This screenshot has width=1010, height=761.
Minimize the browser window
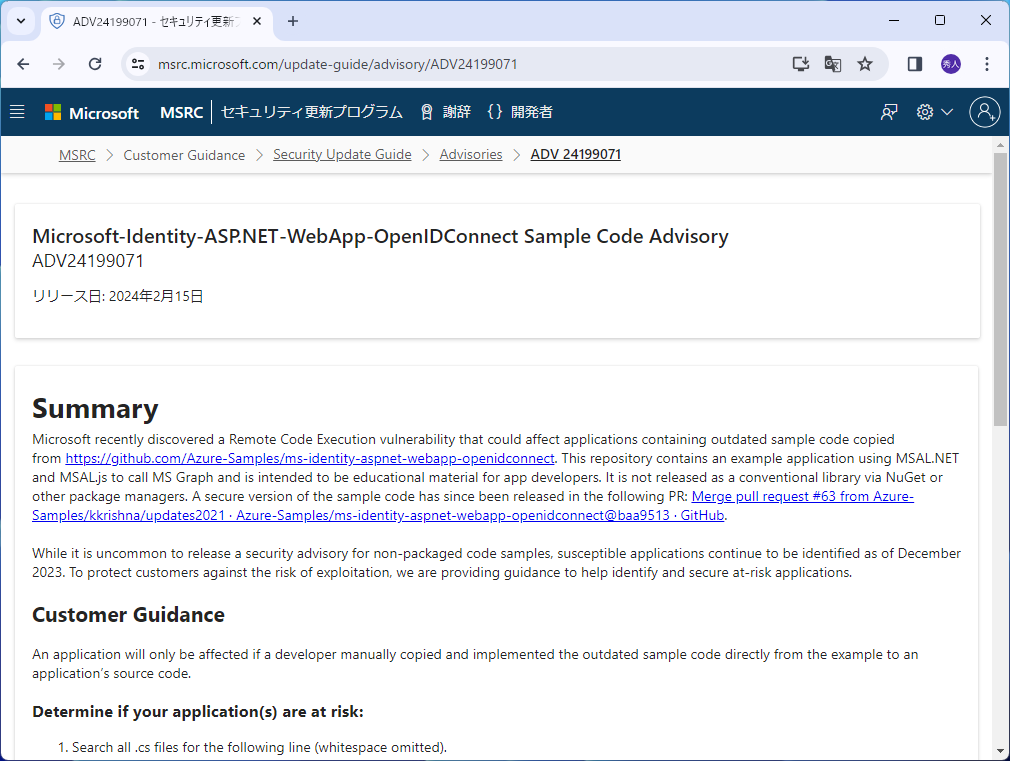[x=894, y=21]
